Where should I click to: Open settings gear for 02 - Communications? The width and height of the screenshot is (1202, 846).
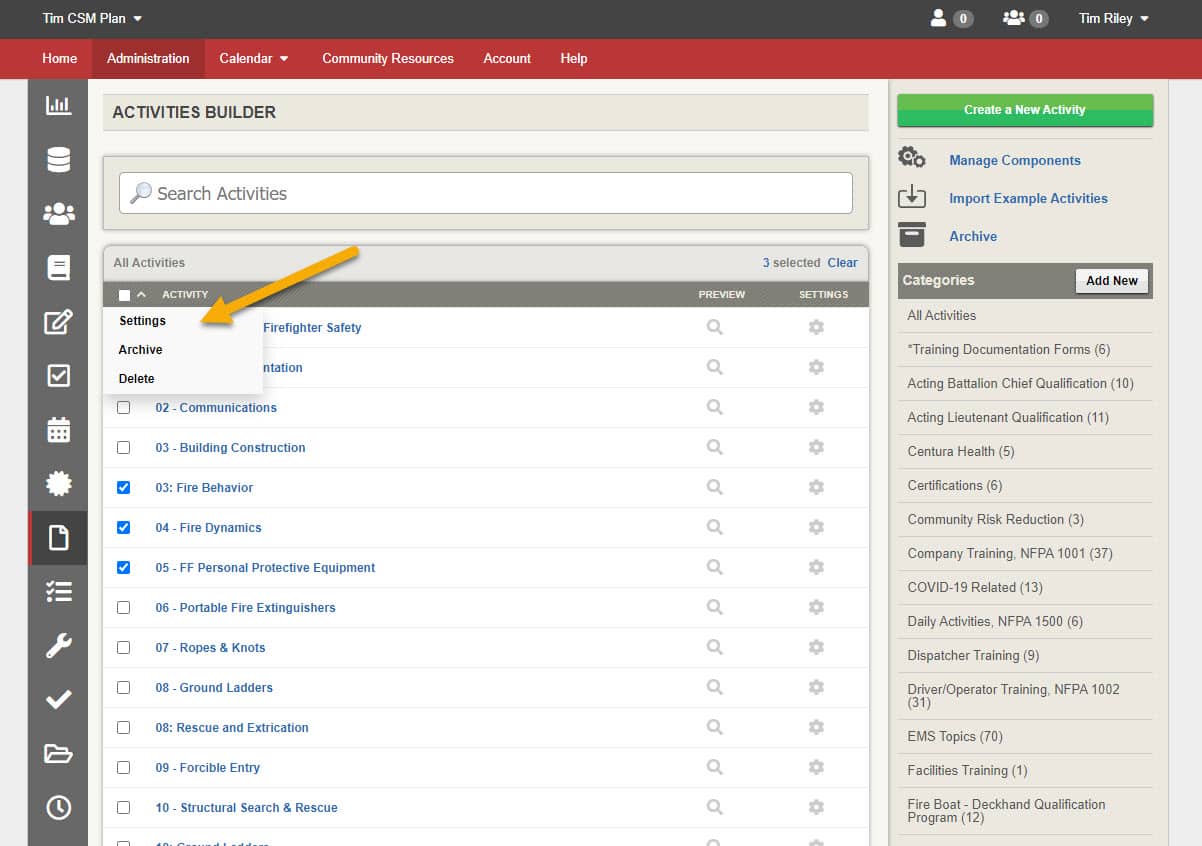coord(816,407)
